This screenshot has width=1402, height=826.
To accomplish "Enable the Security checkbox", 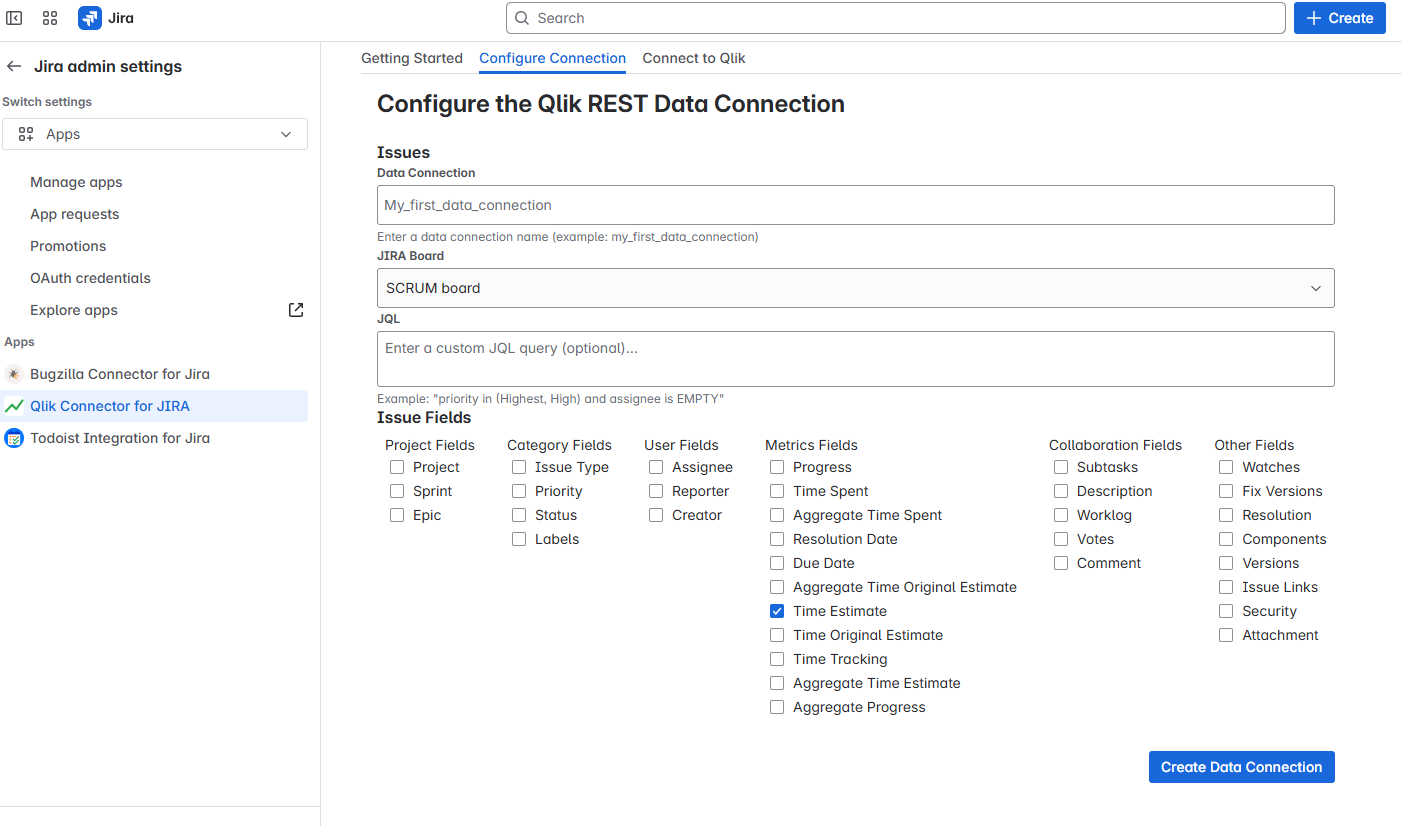I will click(1226, 611).
